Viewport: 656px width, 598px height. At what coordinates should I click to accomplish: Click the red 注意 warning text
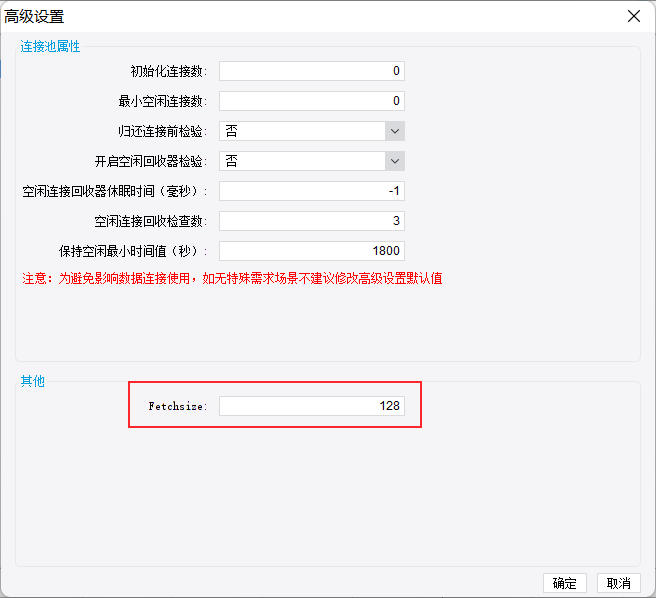(x=232, y=278)
